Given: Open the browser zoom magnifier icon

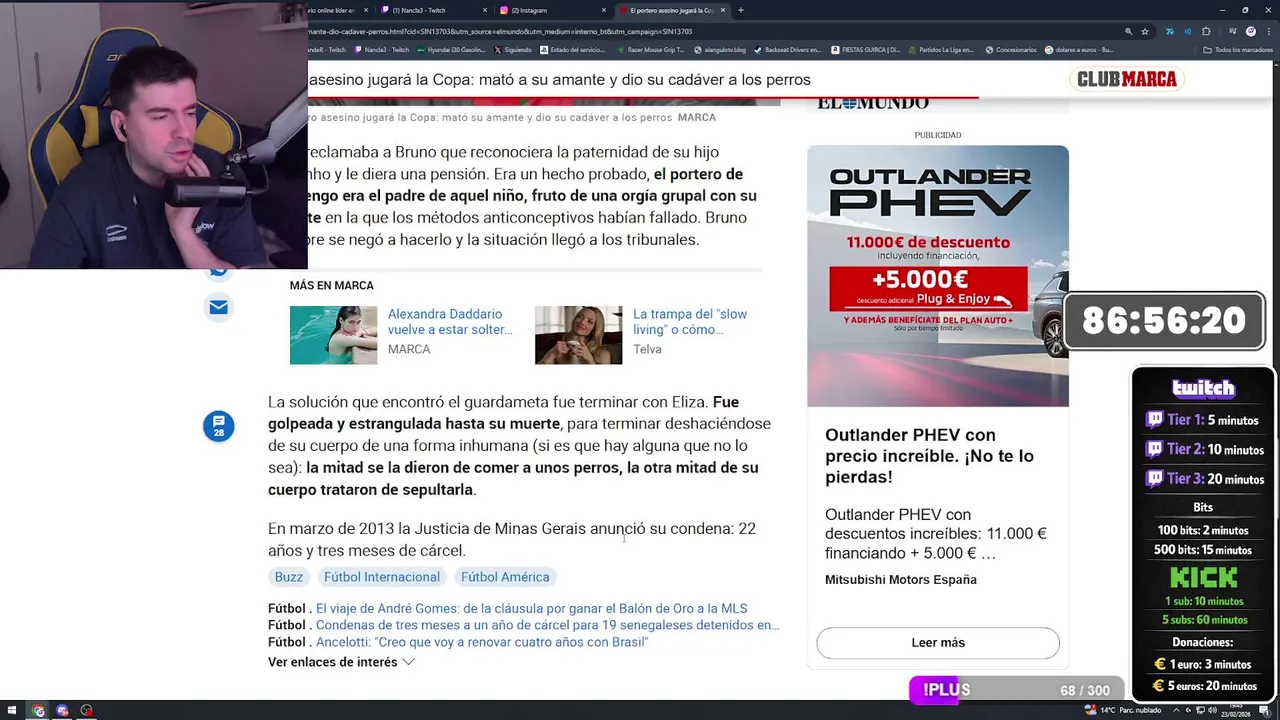Looking at the screenshot, I should click(x=1128, y=31).
